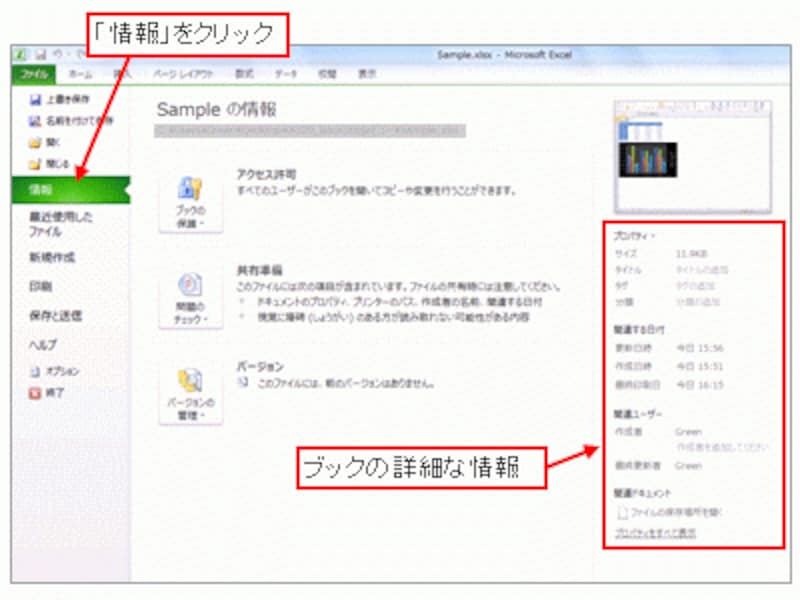This screenshot has width=800, height=600.
Task: Click 分類の追加 (Add a category) field
Action: coord(698,302)
